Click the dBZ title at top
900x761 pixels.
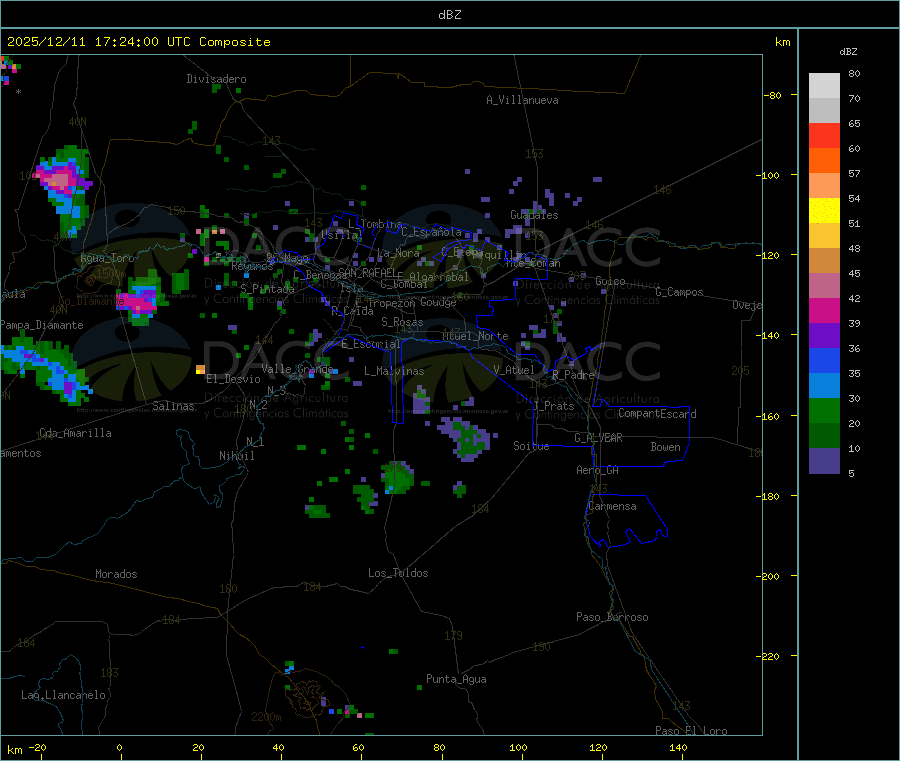(449, 15)
